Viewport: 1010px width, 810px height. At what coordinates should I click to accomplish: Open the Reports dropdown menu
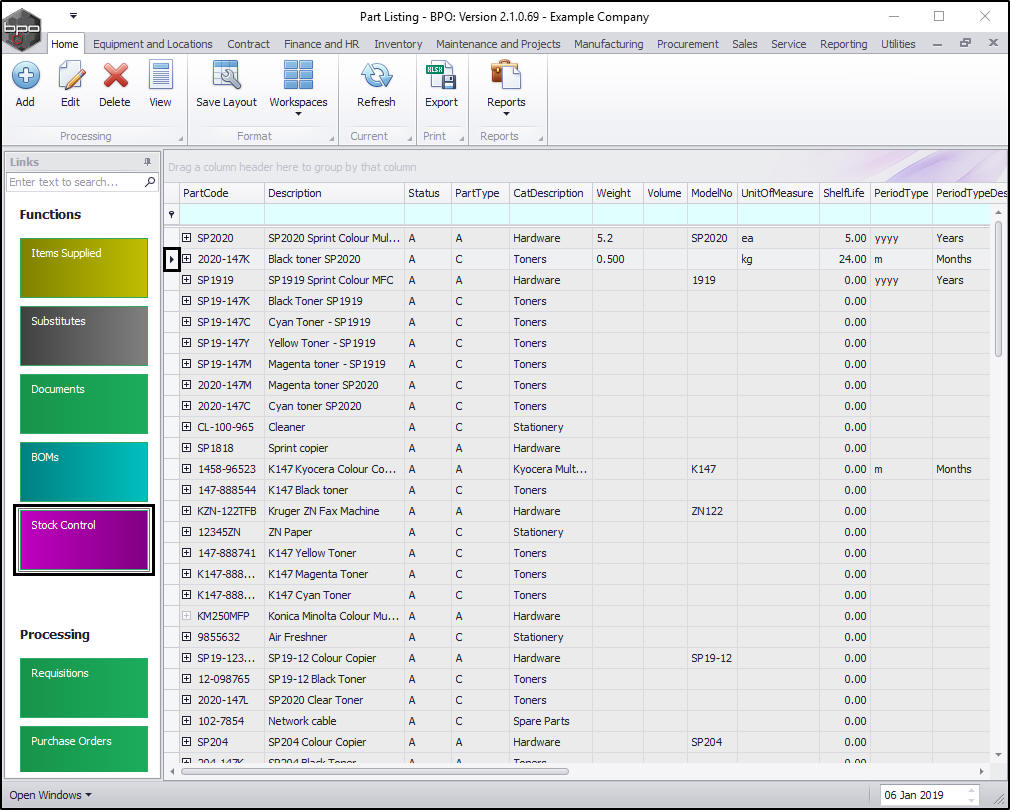click(x=506, y=86)
